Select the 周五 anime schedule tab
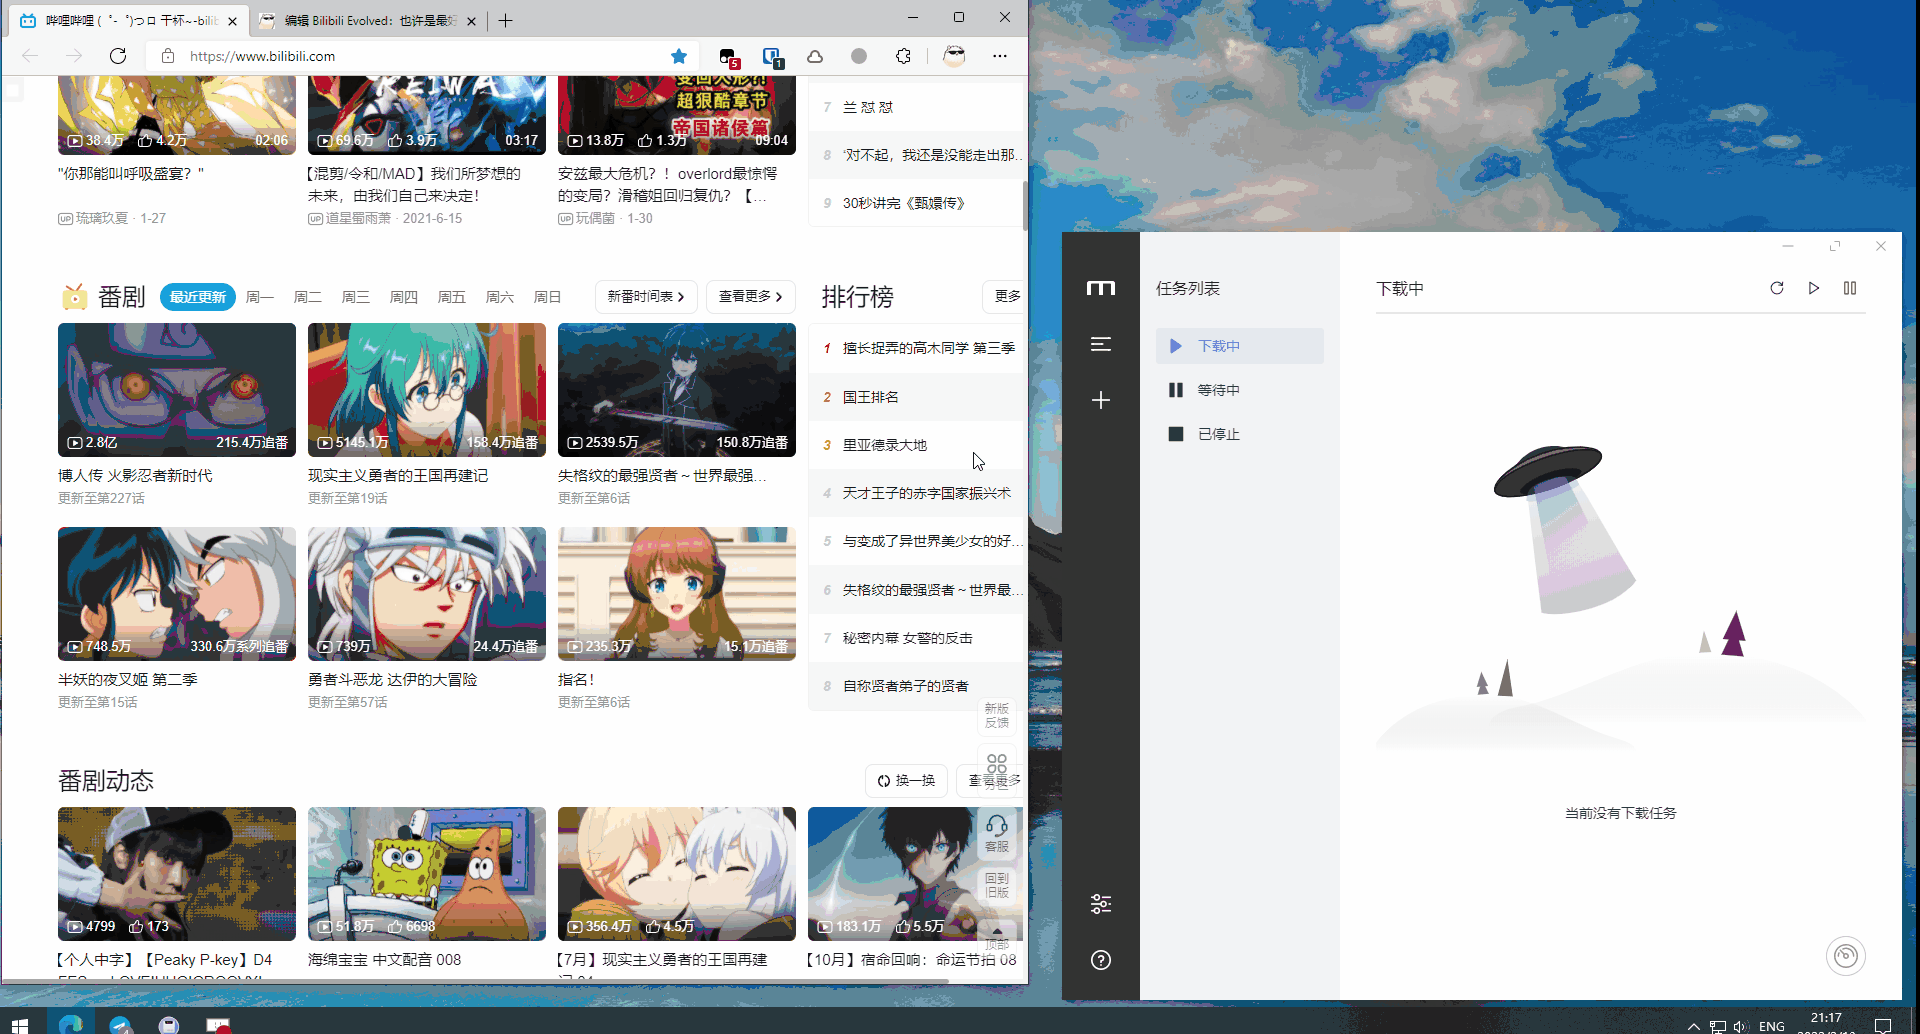 (452, 297)
